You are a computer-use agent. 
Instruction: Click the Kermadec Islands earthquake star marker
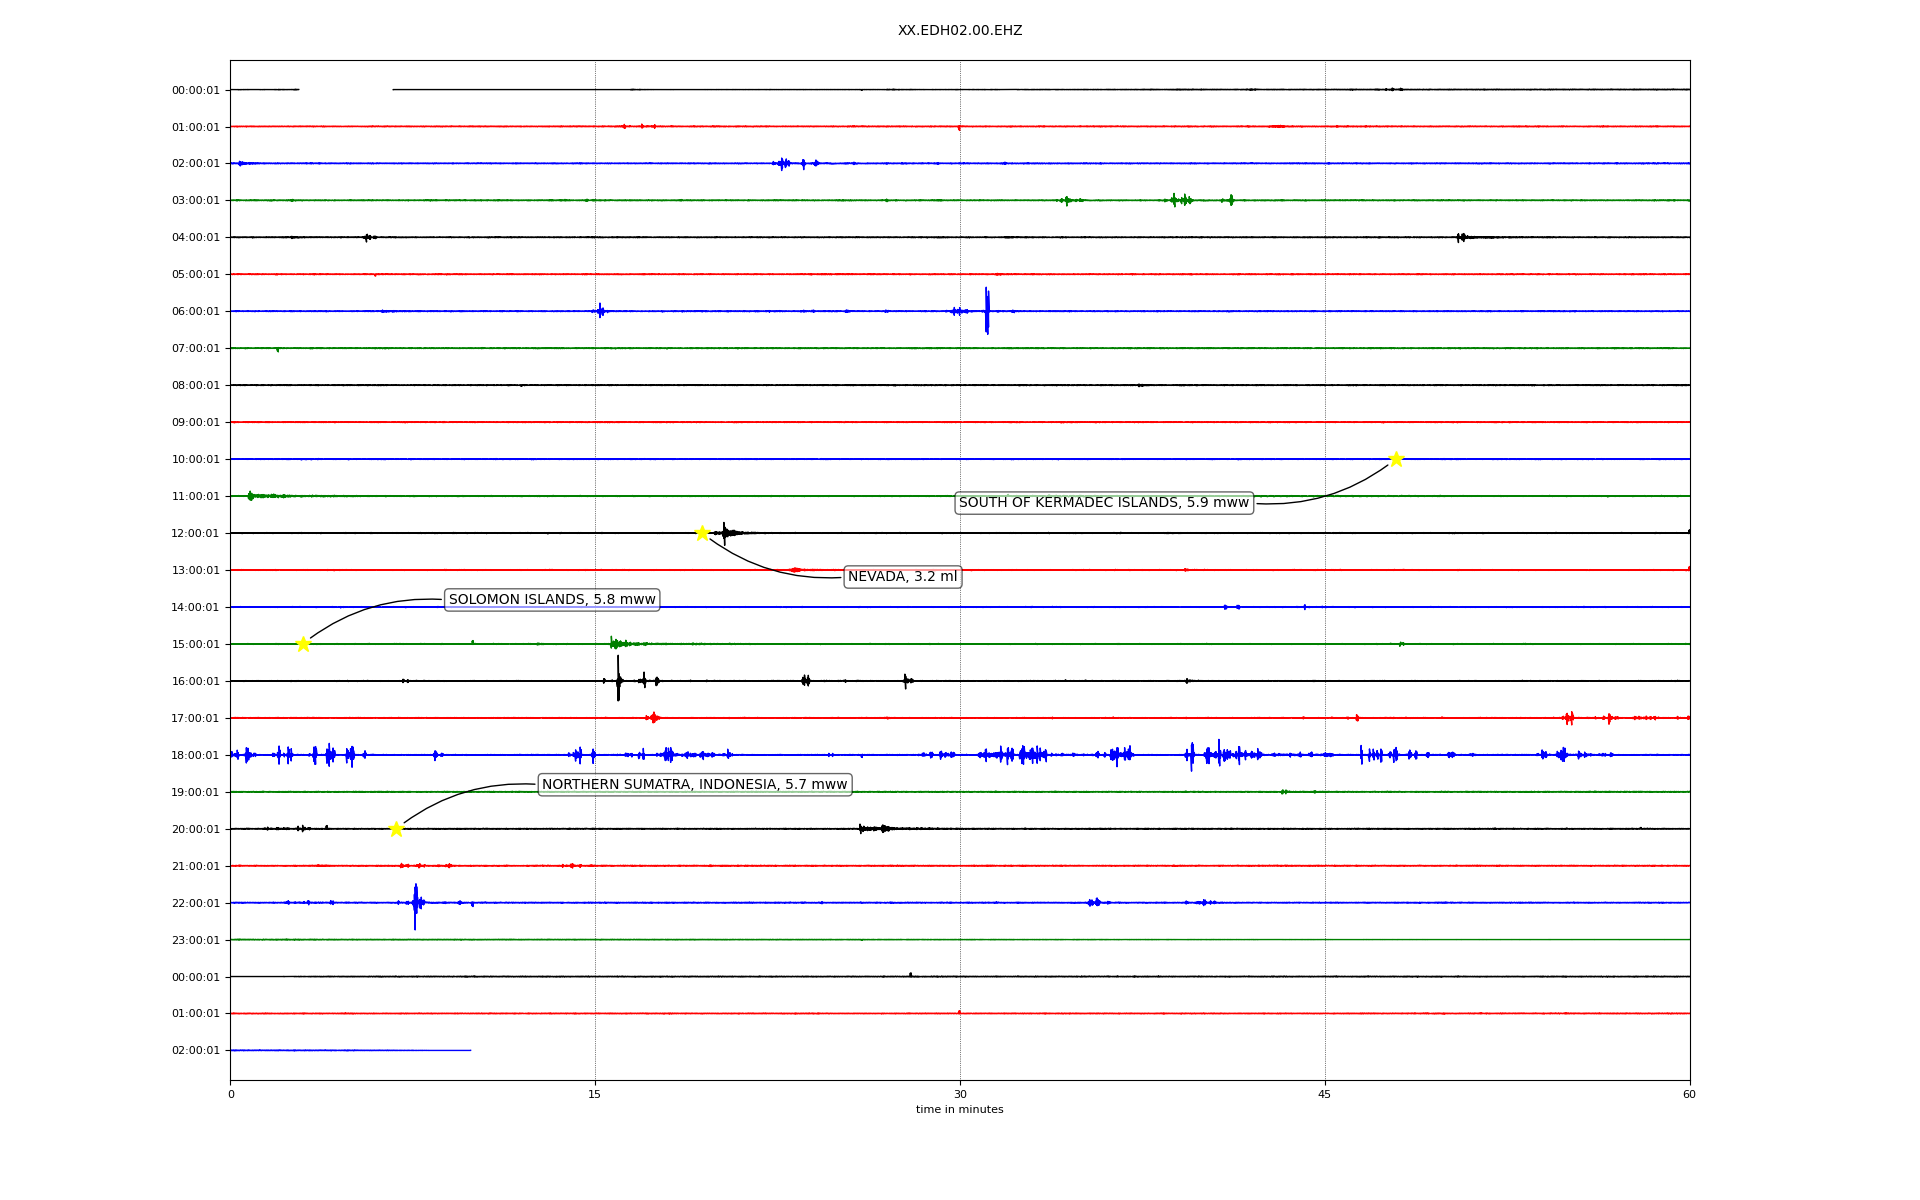(1396, 459)
